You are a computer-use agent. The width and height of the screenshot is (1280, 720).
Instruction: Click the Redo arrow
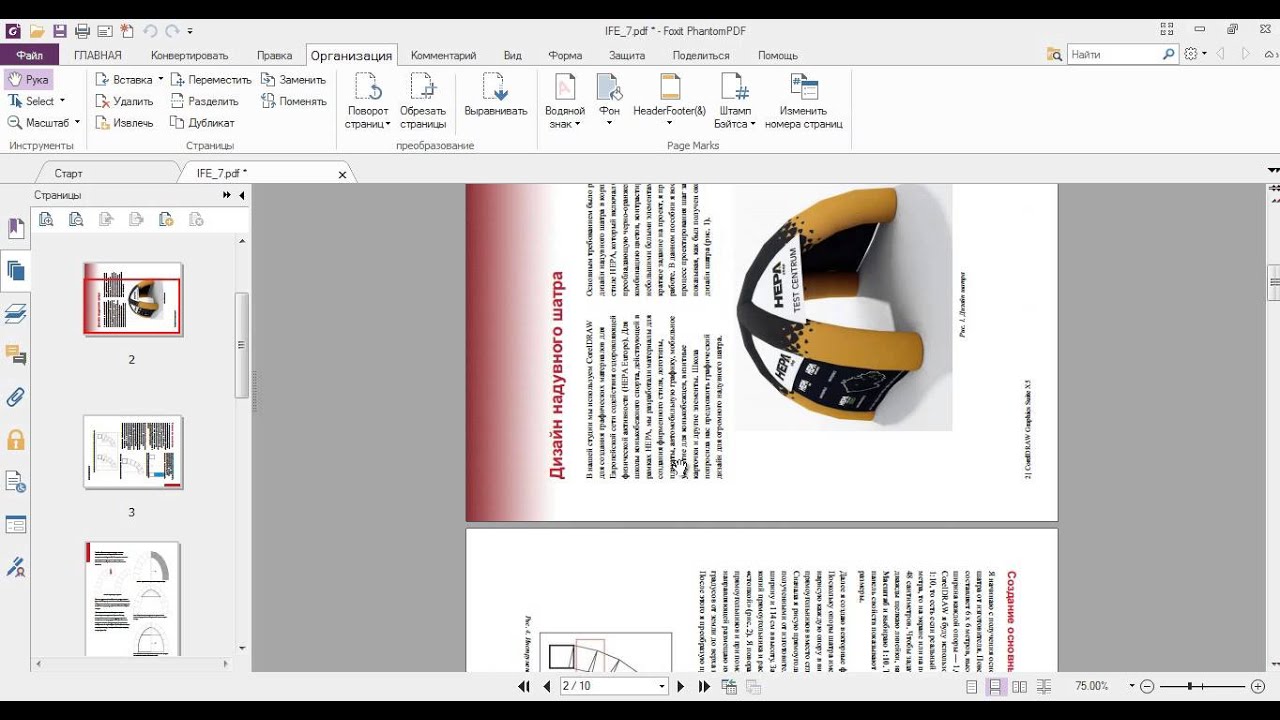click(x=172, y=31)
